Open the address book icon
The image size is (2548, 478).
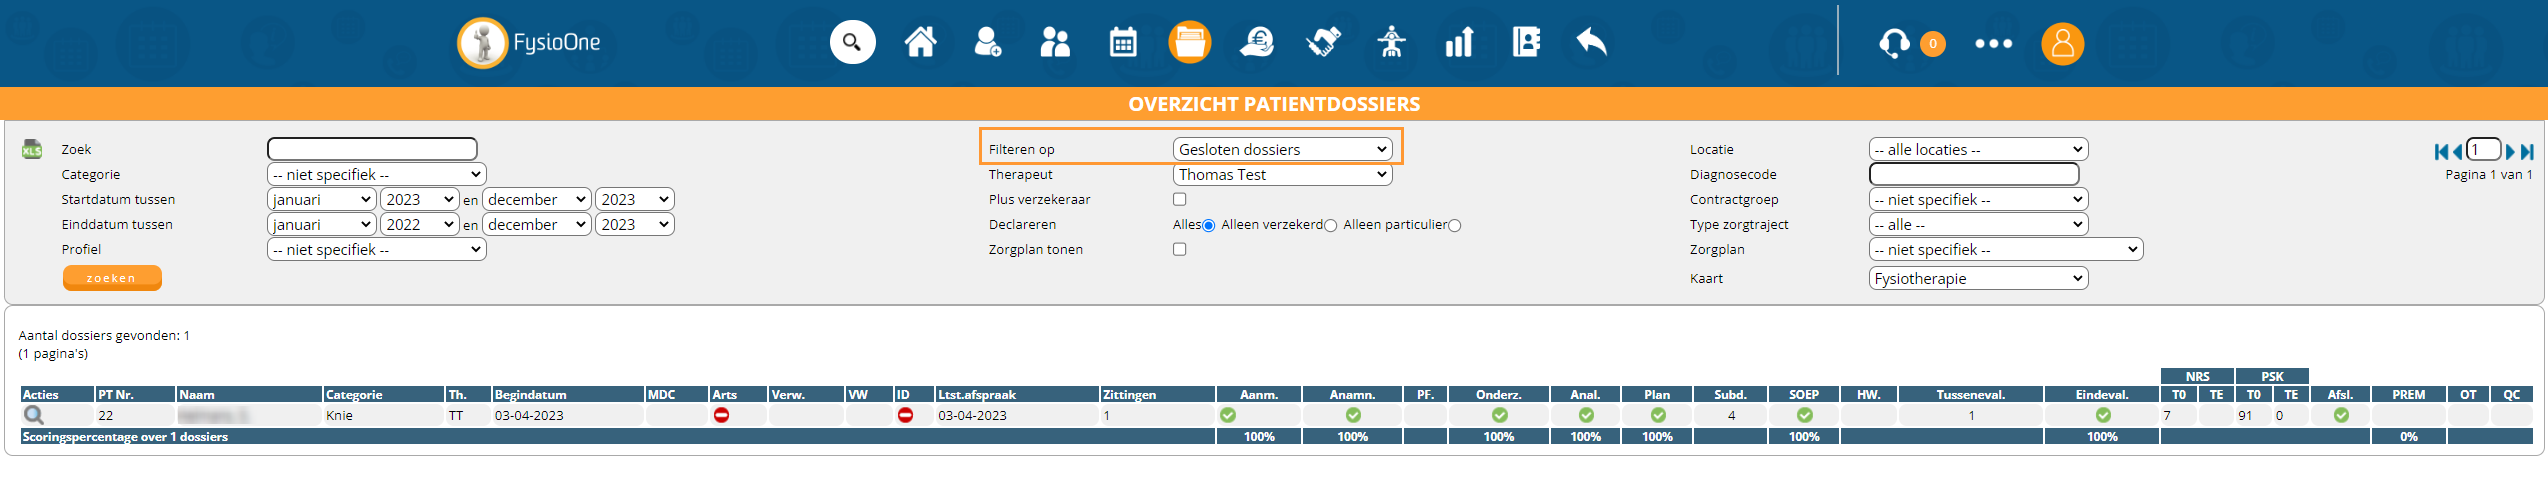(1526, 43)
